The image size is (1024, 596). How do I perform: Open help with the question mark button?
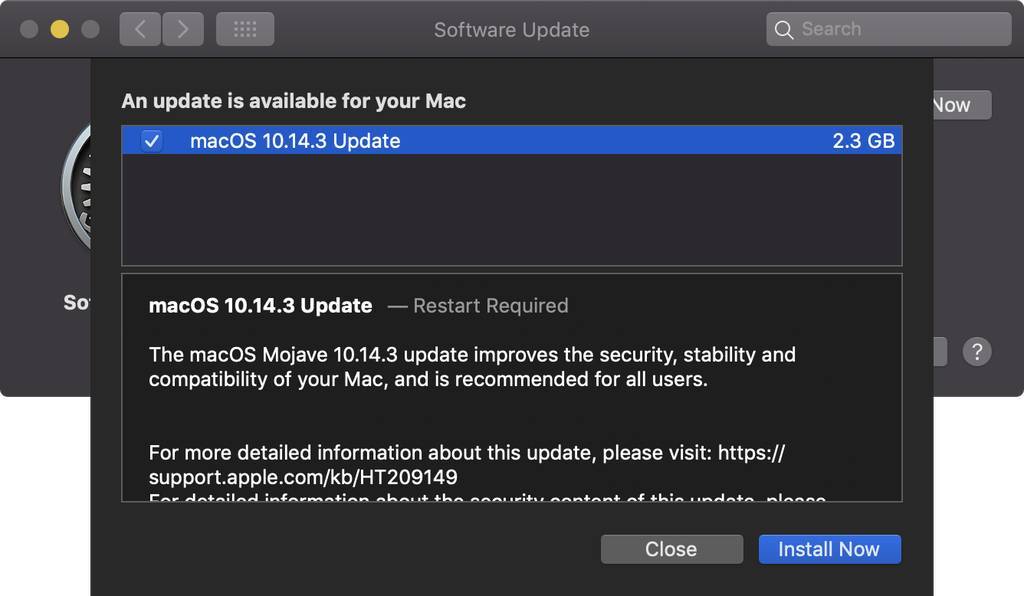(x=977, y=352)
